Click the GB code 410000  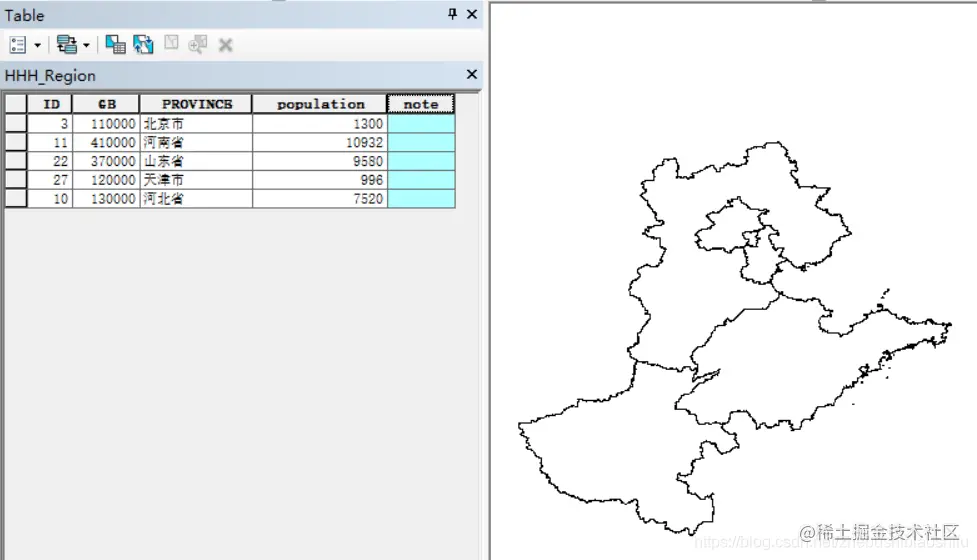(106, 142)
